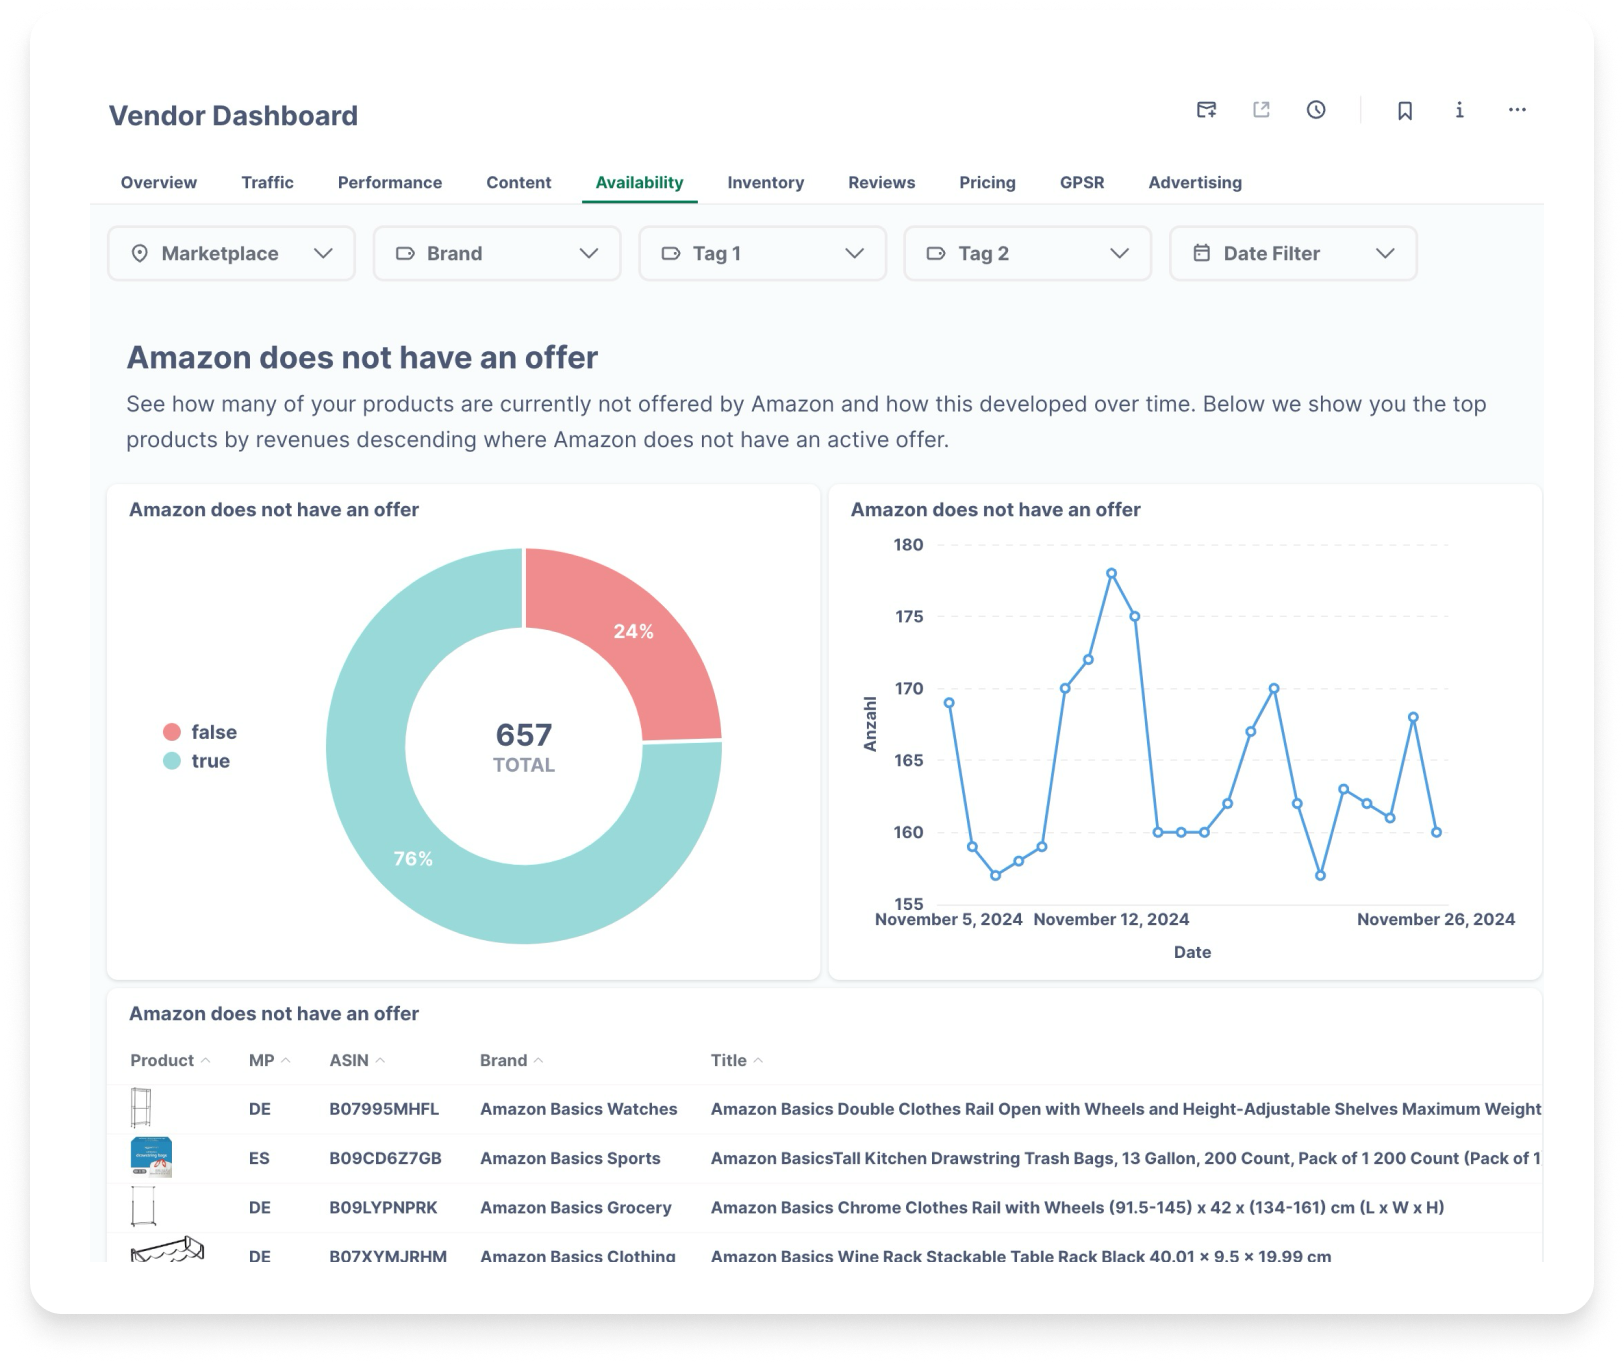Click the line chart peak point at 178
This screenshot has width=1624, height=1364.
click(1112, 574)
